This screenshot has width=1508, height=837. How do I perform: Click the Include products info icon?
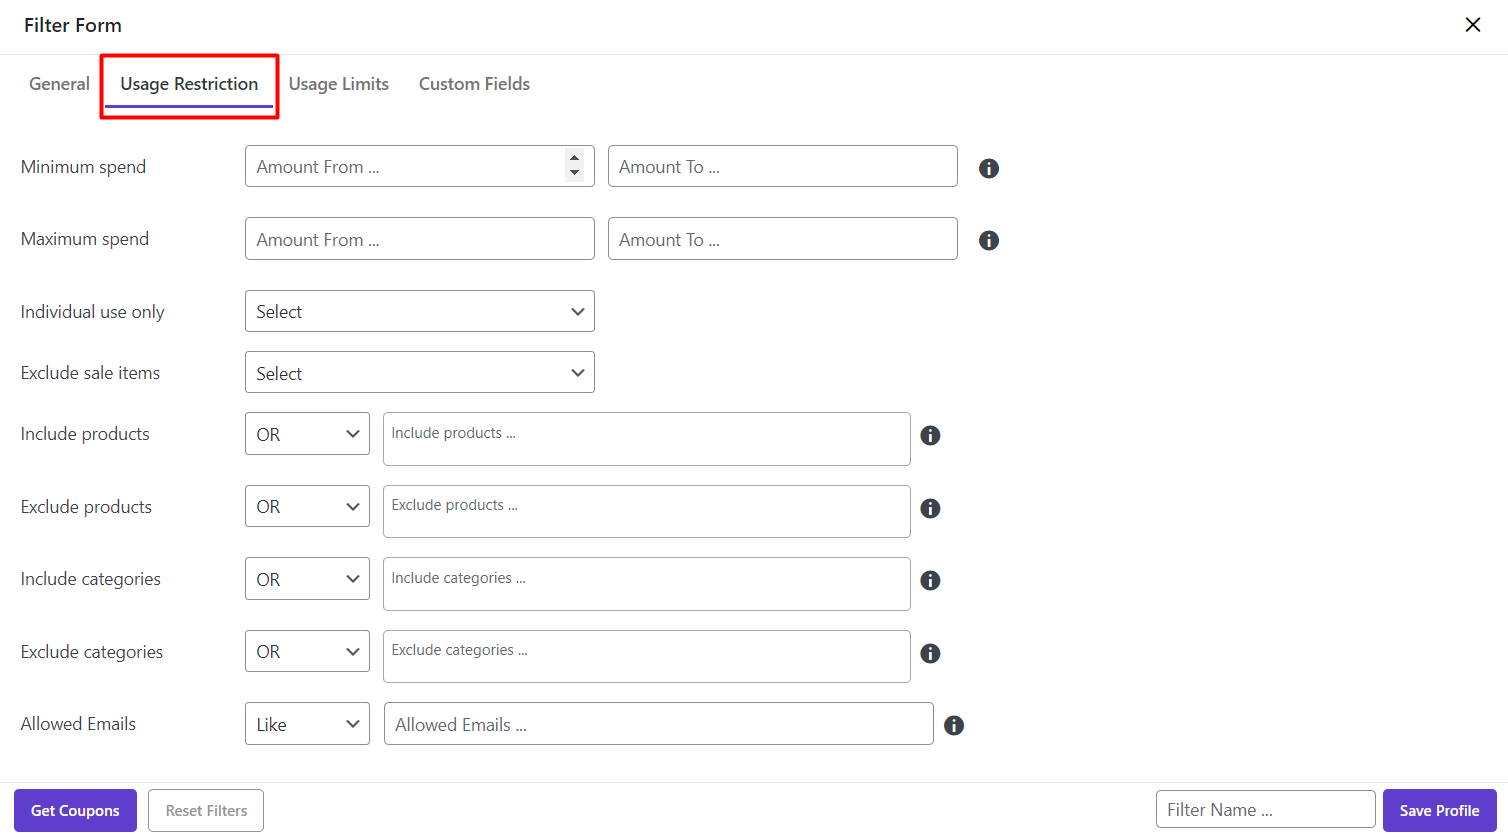point(930,435)
